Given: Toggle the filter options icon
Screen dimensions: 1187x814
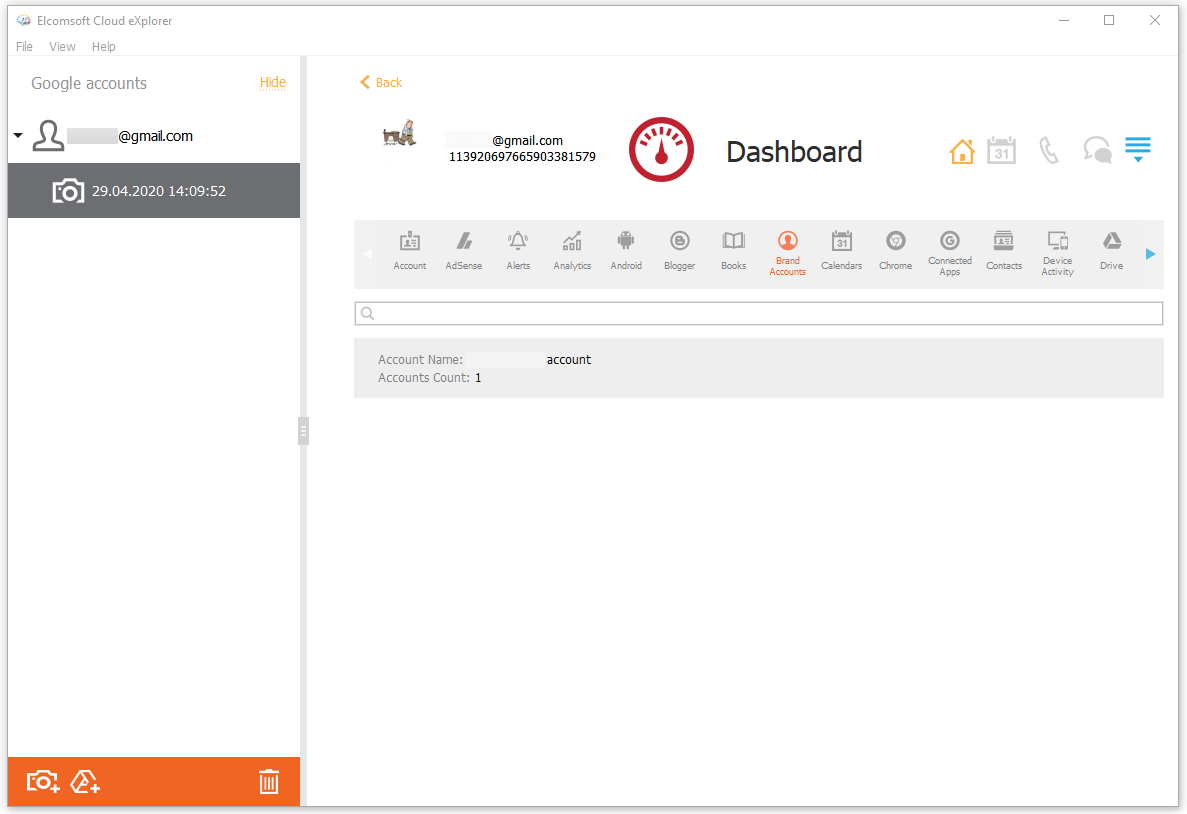Looking at the screenshot, I should (1138, 150).
